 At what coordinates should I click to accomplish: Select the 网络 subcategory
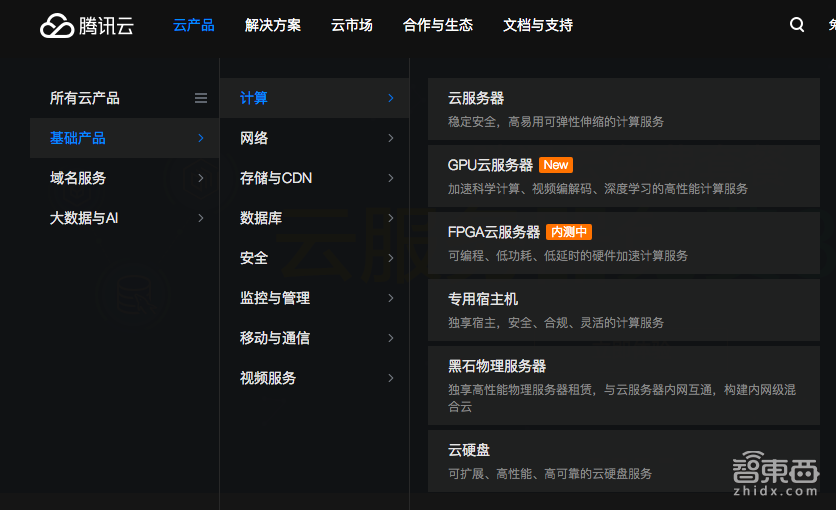click(254, 138)
